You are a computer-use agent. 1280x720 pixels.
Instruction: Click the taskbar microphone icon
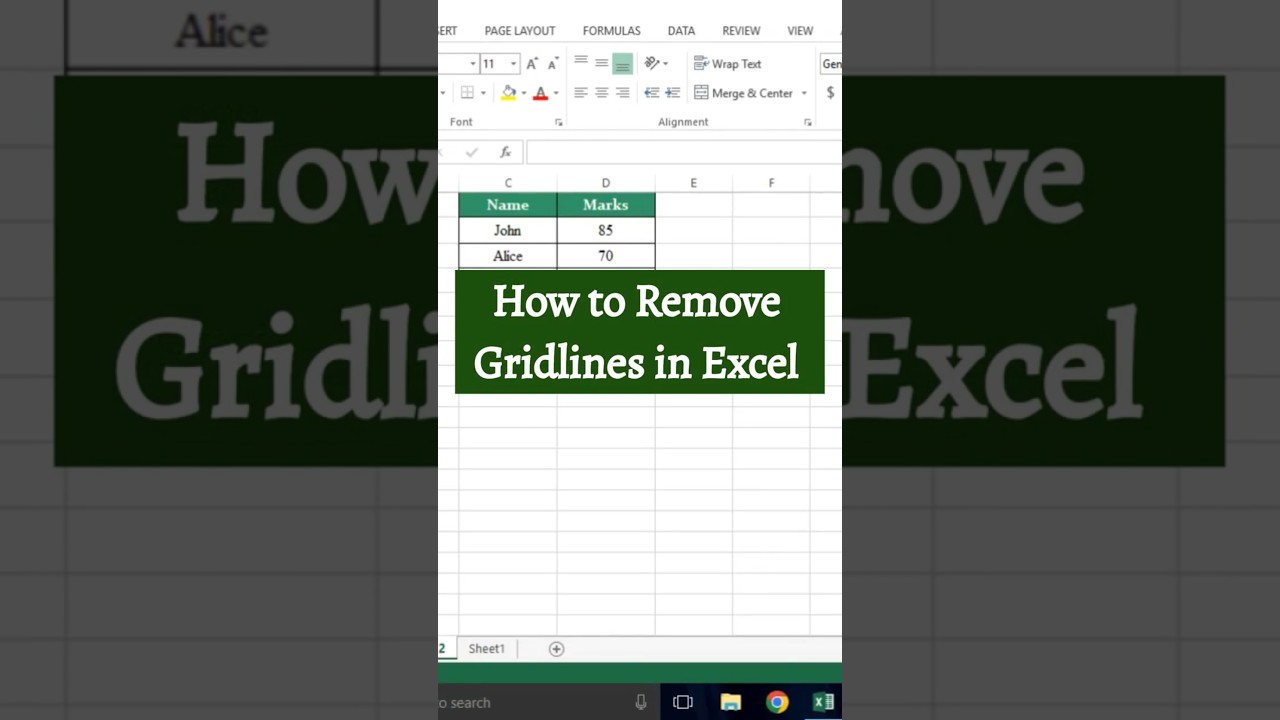click(641, 702)
